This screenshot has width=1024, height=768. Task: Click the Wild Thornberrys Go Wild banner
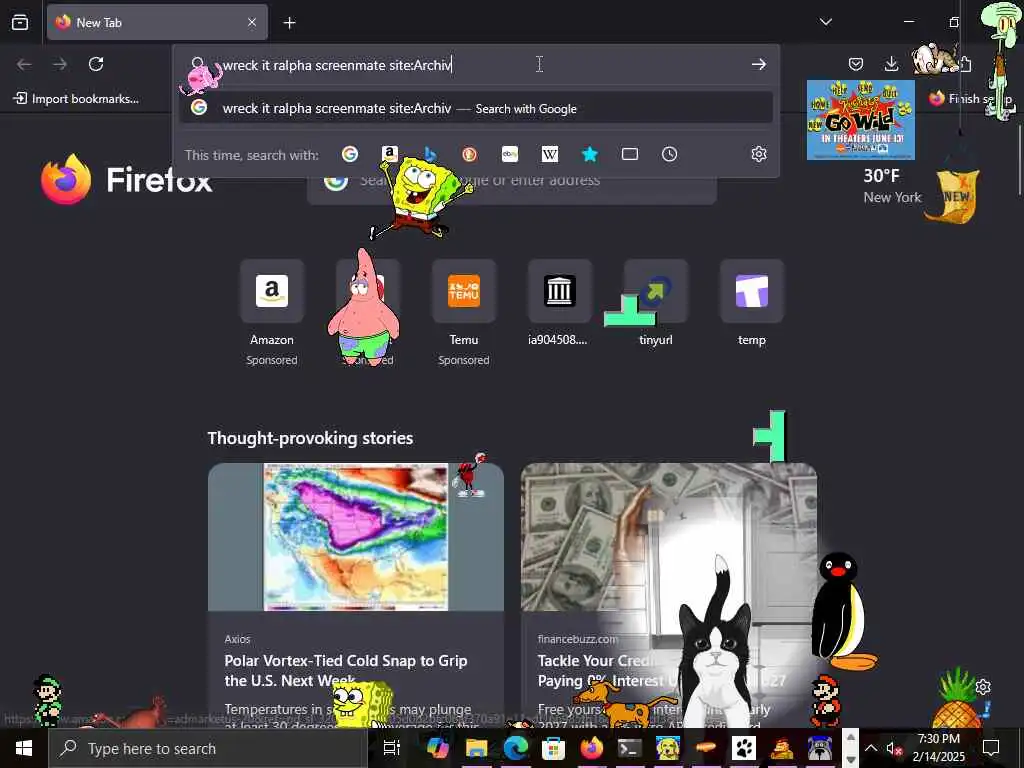pyautogui.click(x=861, y=120)
